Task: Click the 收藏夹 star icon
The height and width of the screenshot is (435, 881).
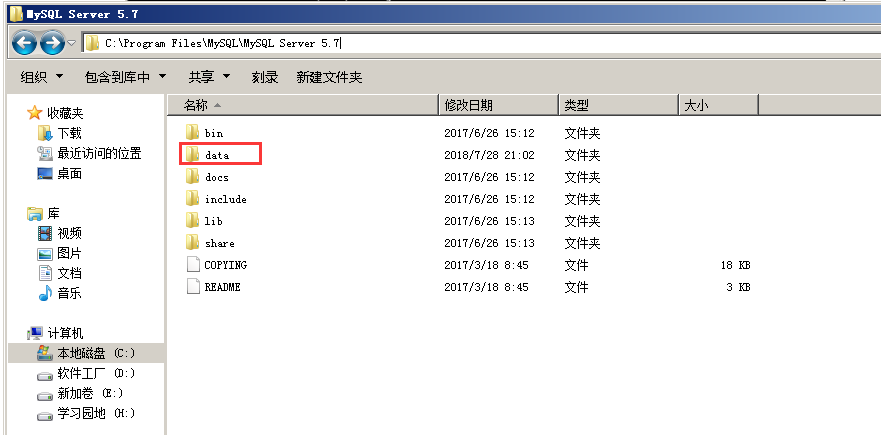Action: click(34, 113)
